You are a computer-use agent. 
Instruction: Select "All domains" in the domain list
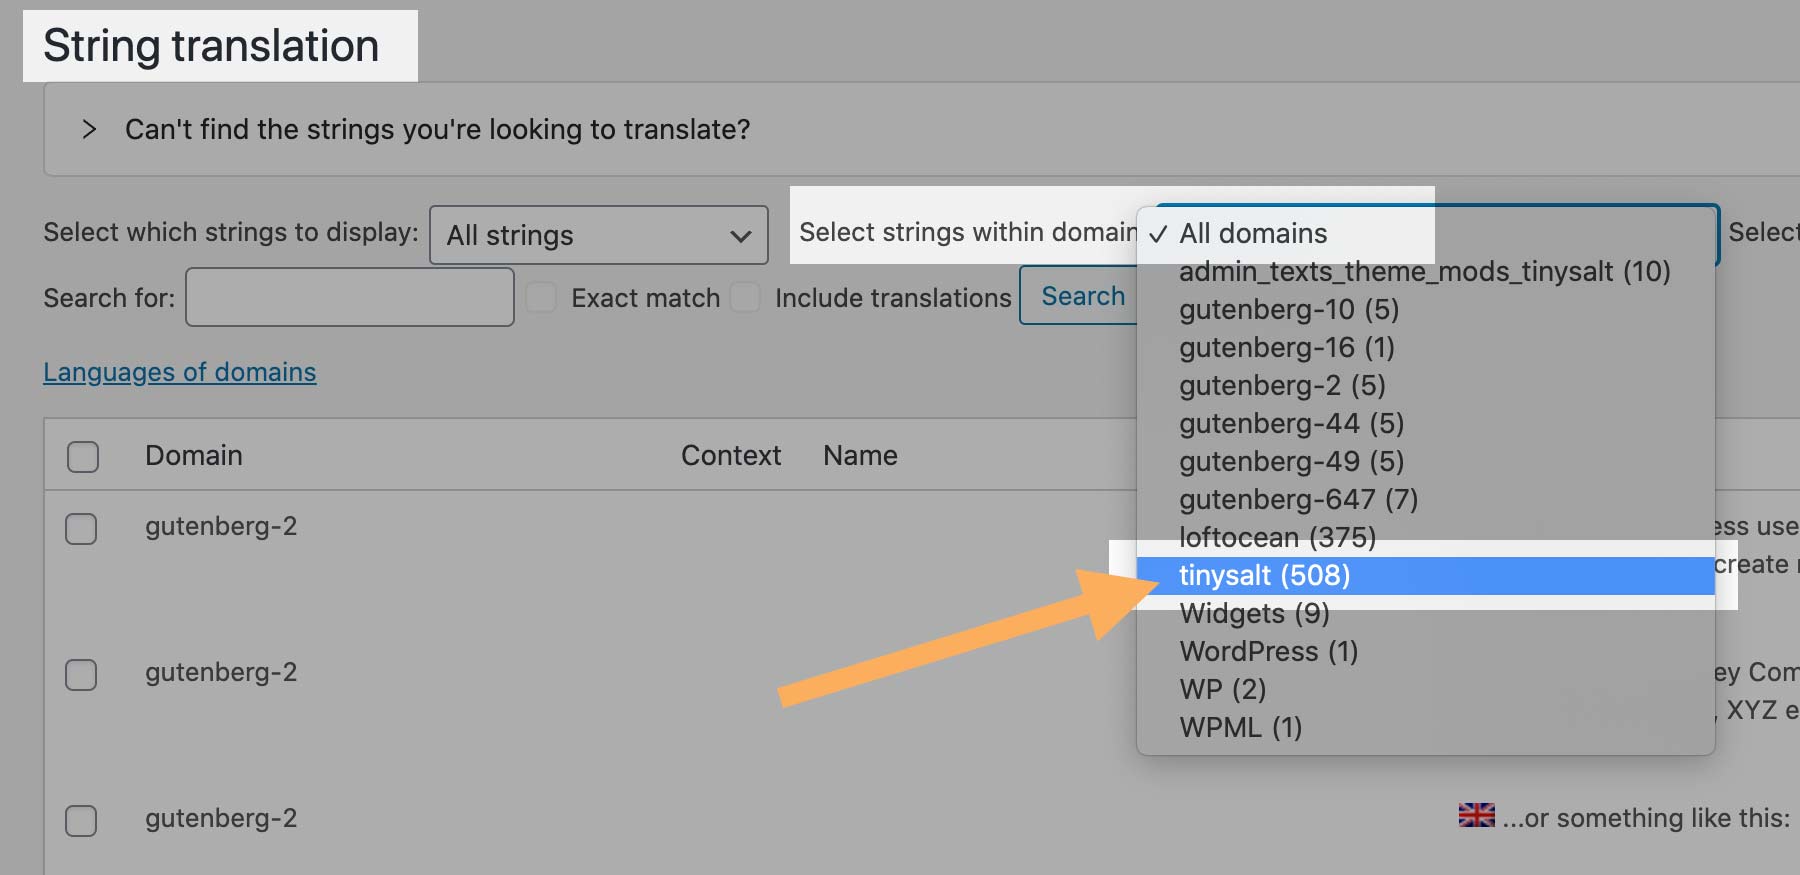coord(1426,233)
